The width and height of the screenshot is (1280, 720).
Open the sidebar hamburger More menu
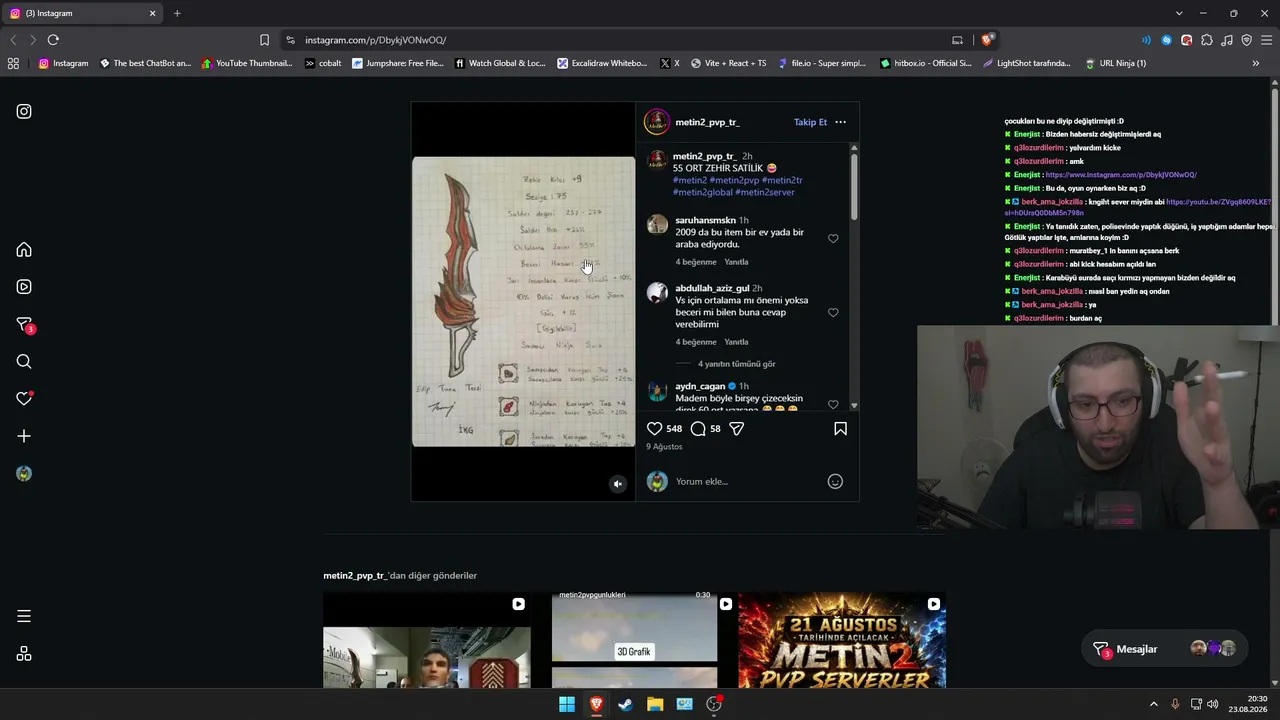click(24, 616)
